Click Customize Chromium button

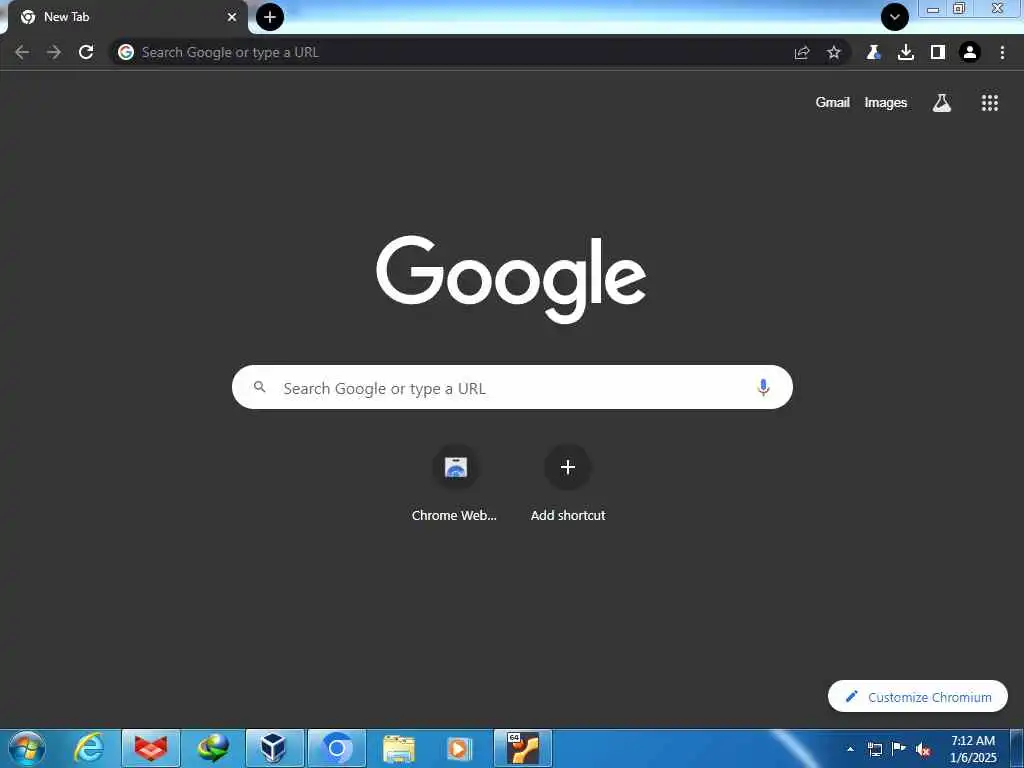918,697
